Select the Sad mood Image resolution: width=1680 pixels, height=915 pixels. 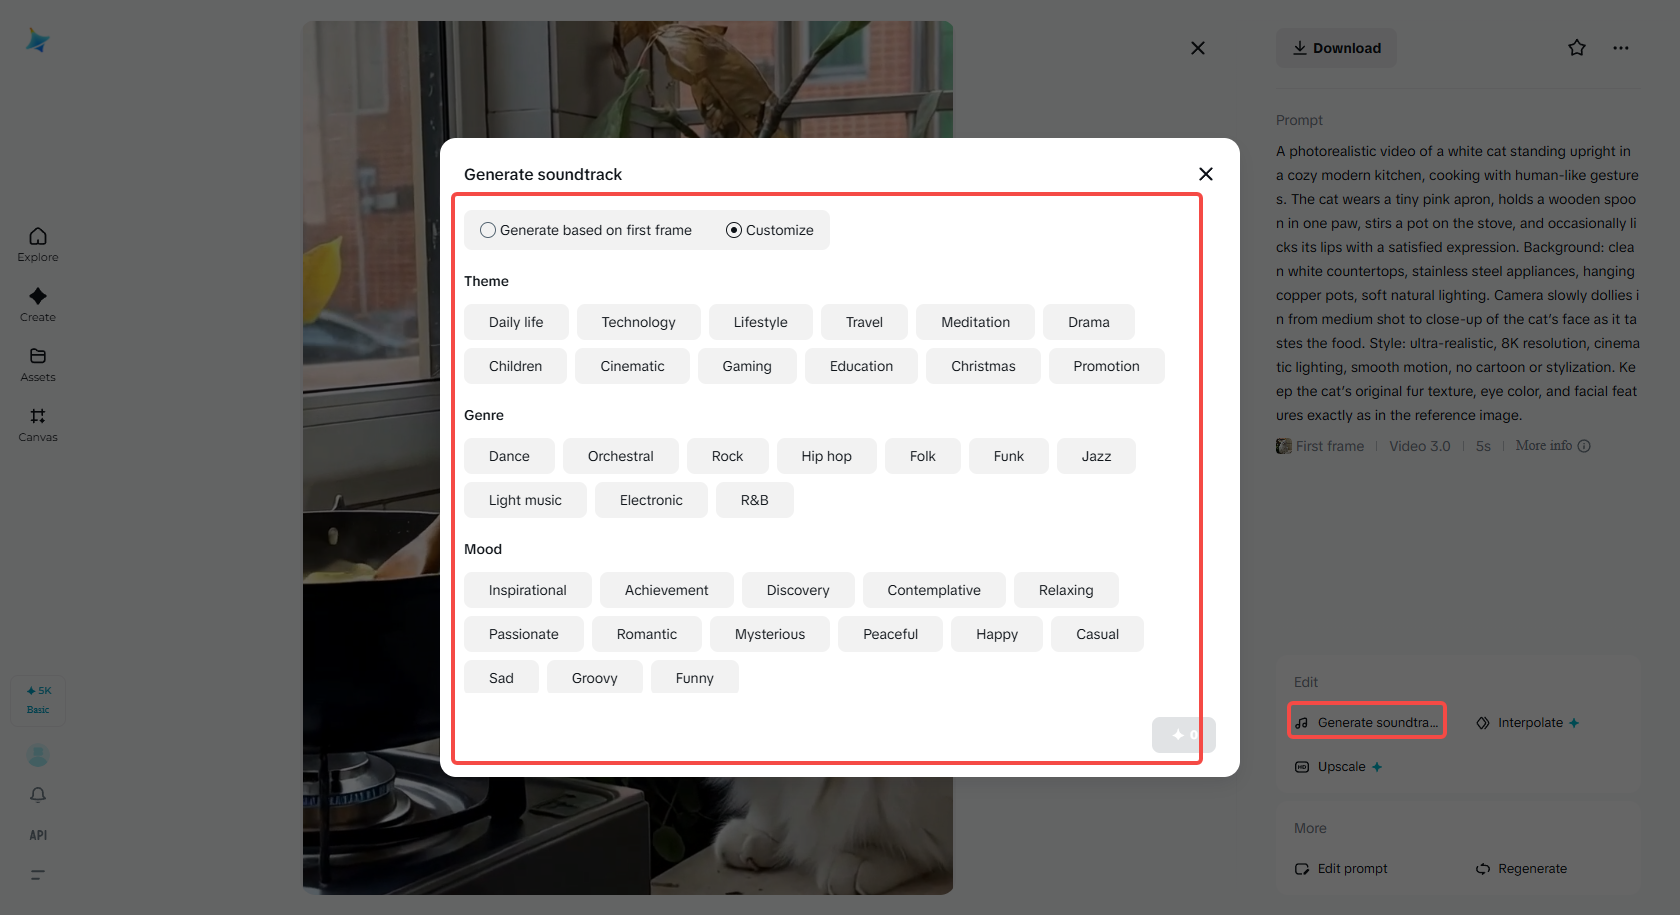coord(501,677)
